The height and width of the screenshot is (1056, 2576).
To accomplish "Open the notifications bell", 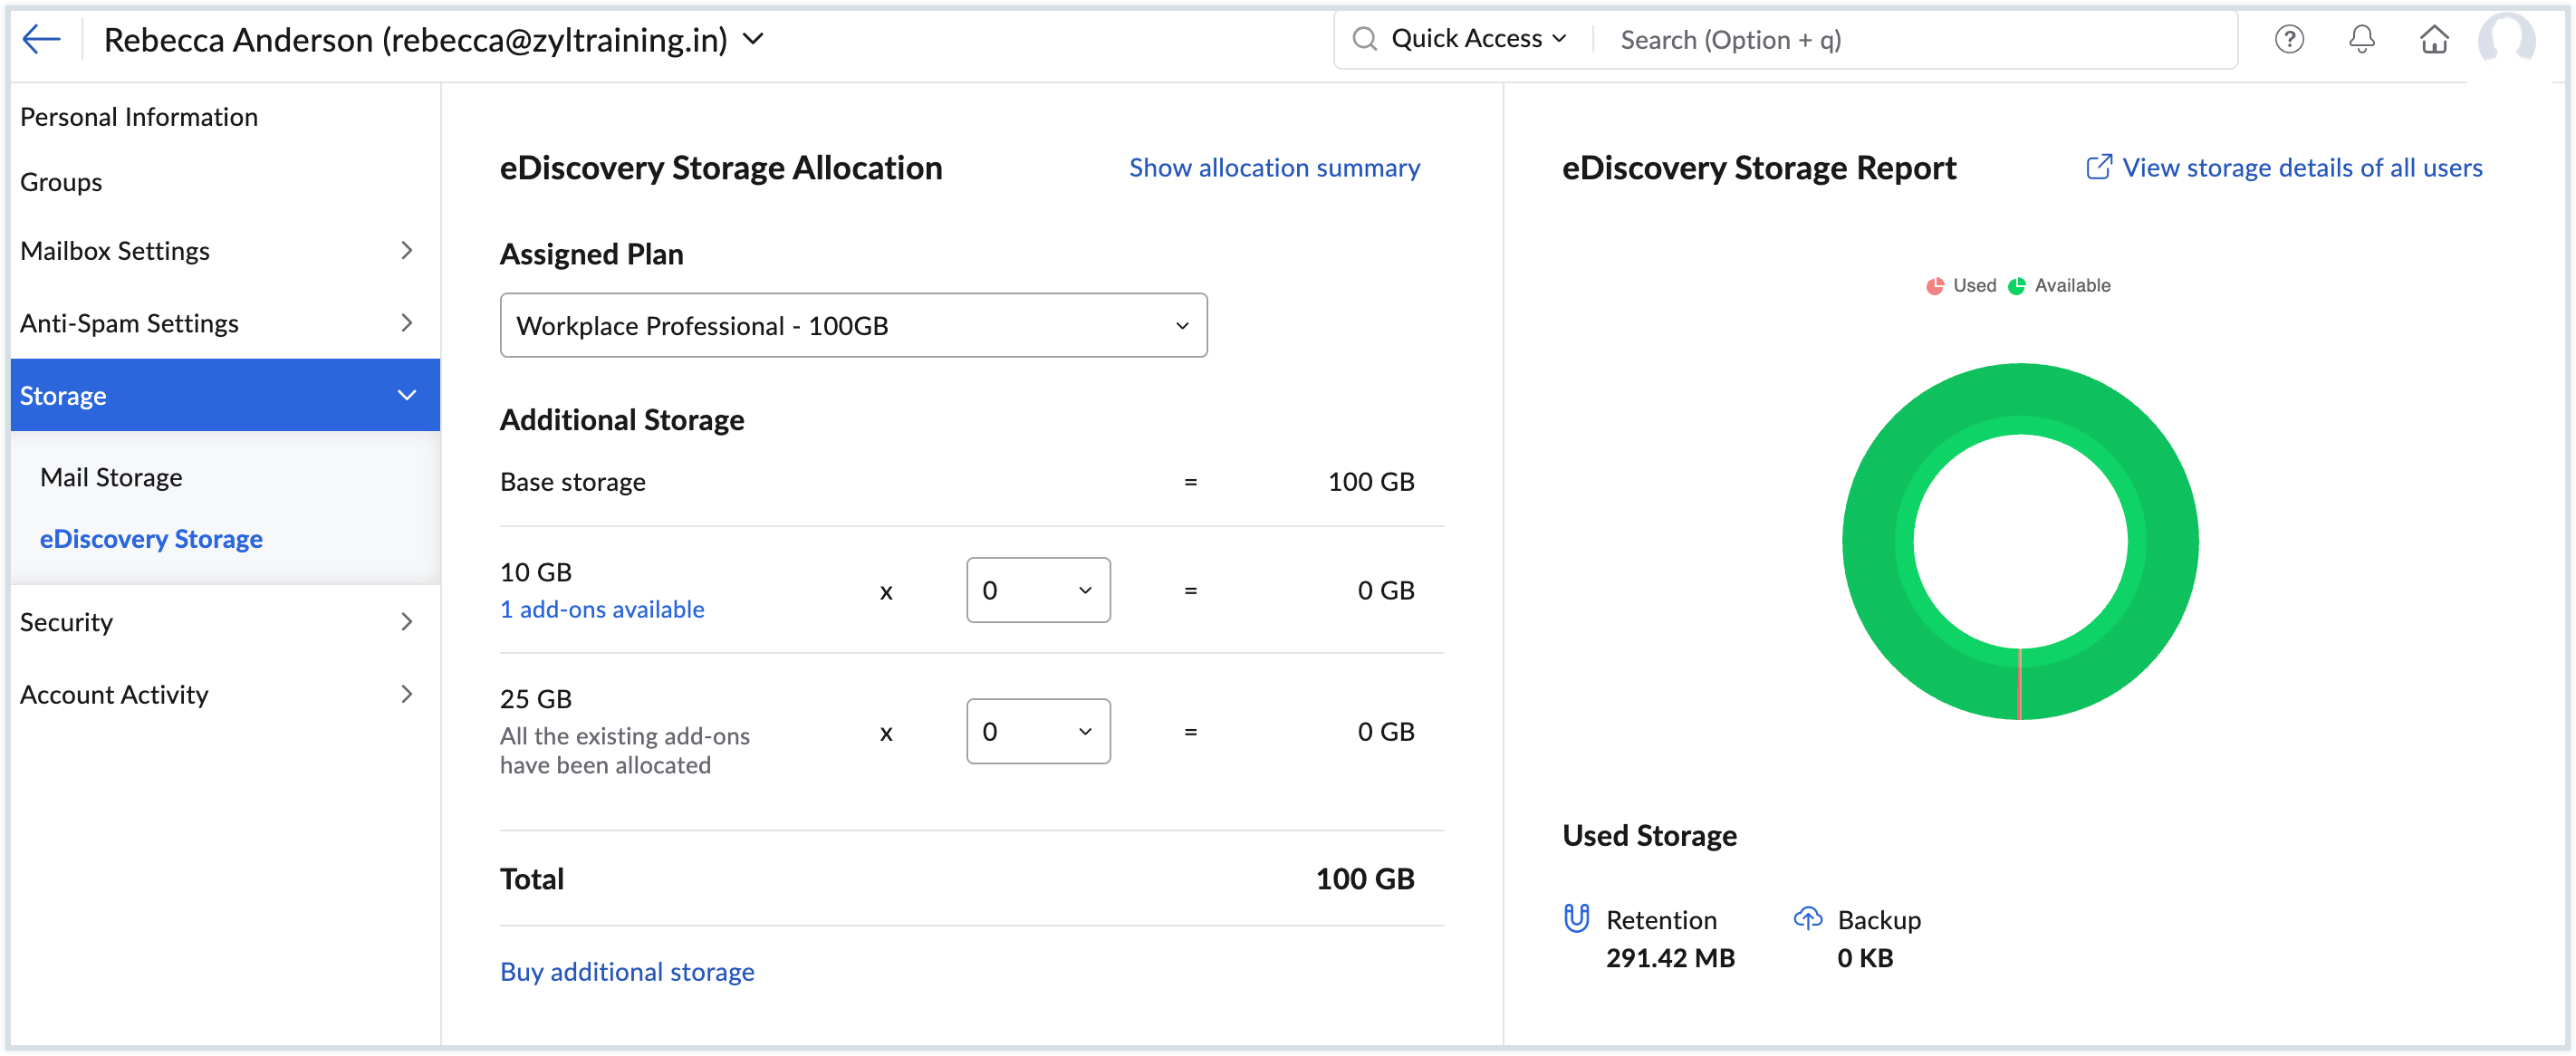I will (2362, 39).
